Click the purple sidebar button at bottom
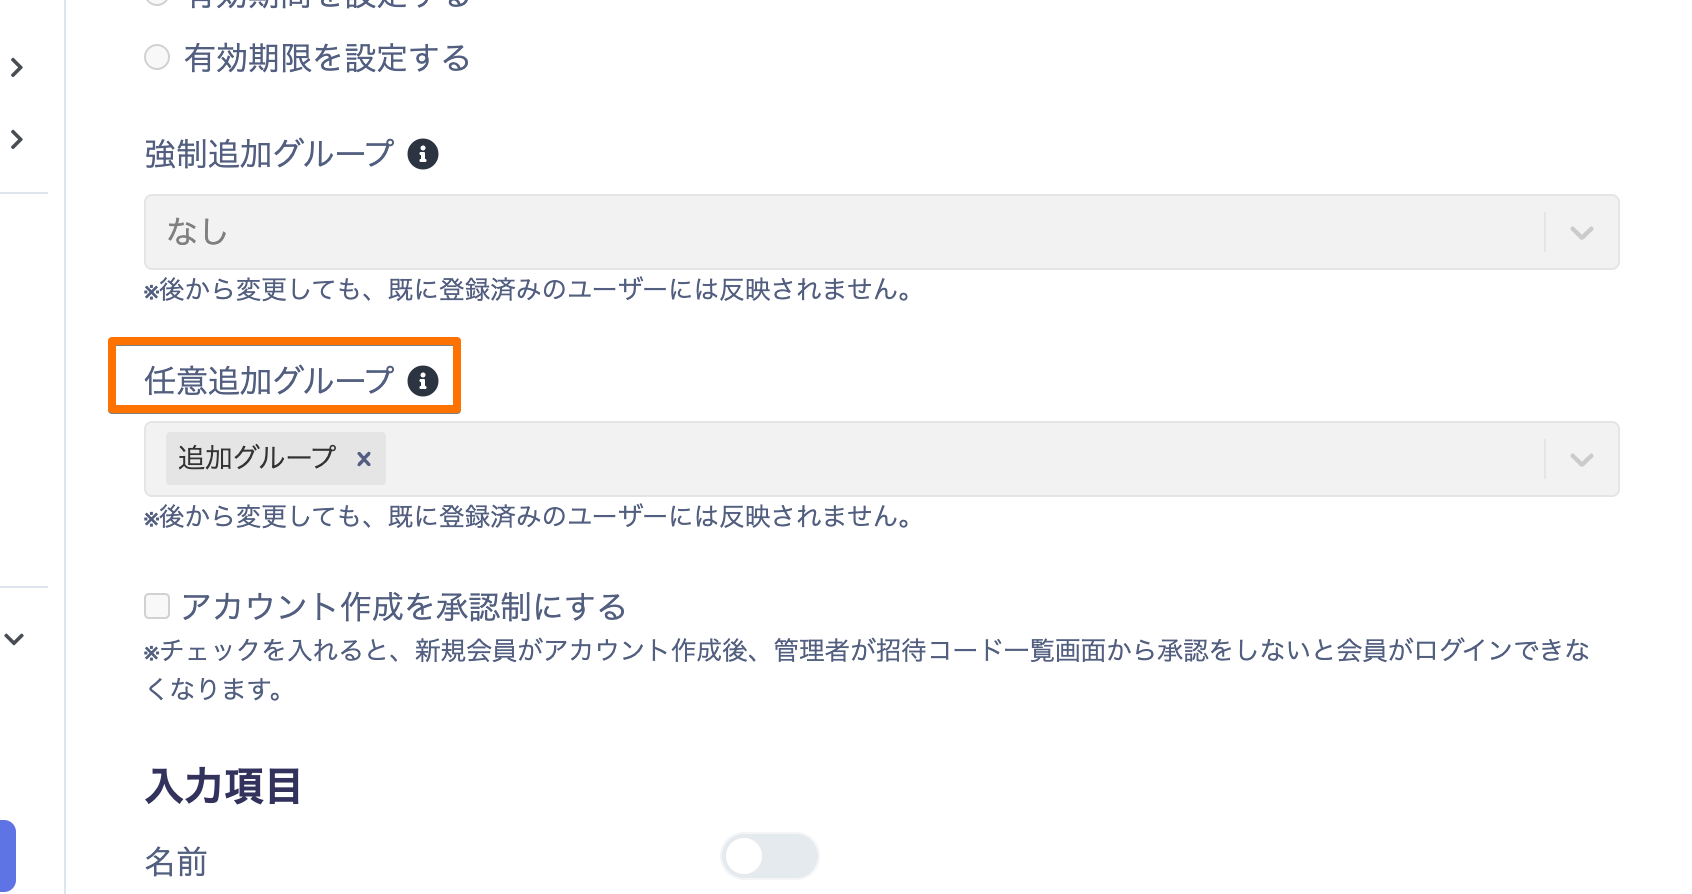Screen dimensions: 1692x894 coord(7,855)
